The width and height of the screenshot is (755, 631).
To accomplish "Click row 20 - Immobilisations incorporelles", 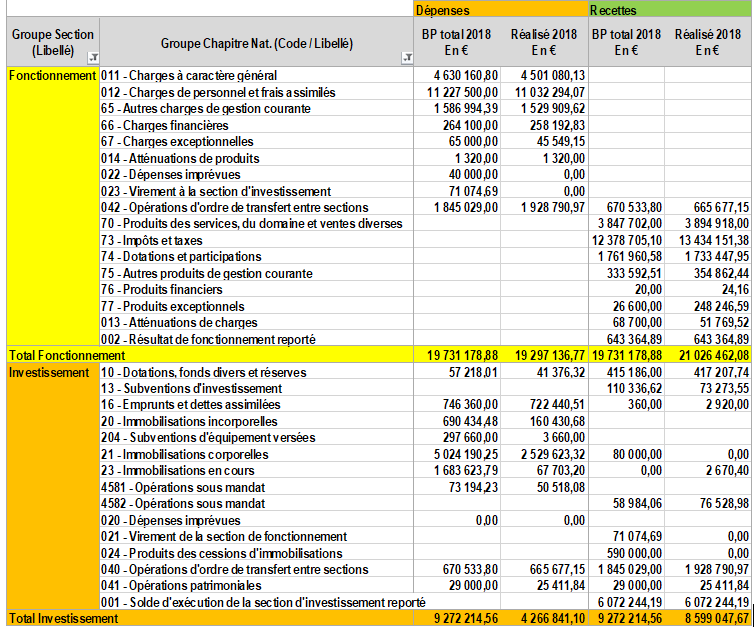I will tap(189, 421).
